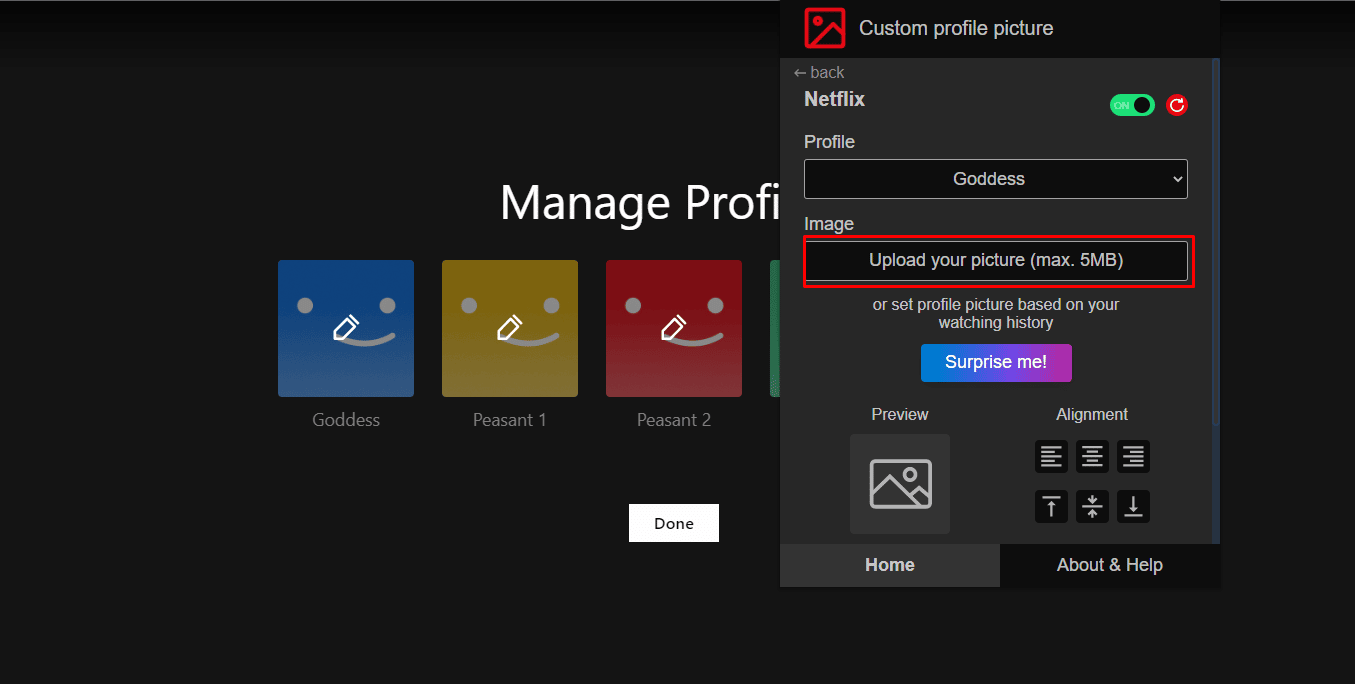
Task: Click the Custom profile picture extension logo
Action: pyautogui.click(x=825, y=28)
